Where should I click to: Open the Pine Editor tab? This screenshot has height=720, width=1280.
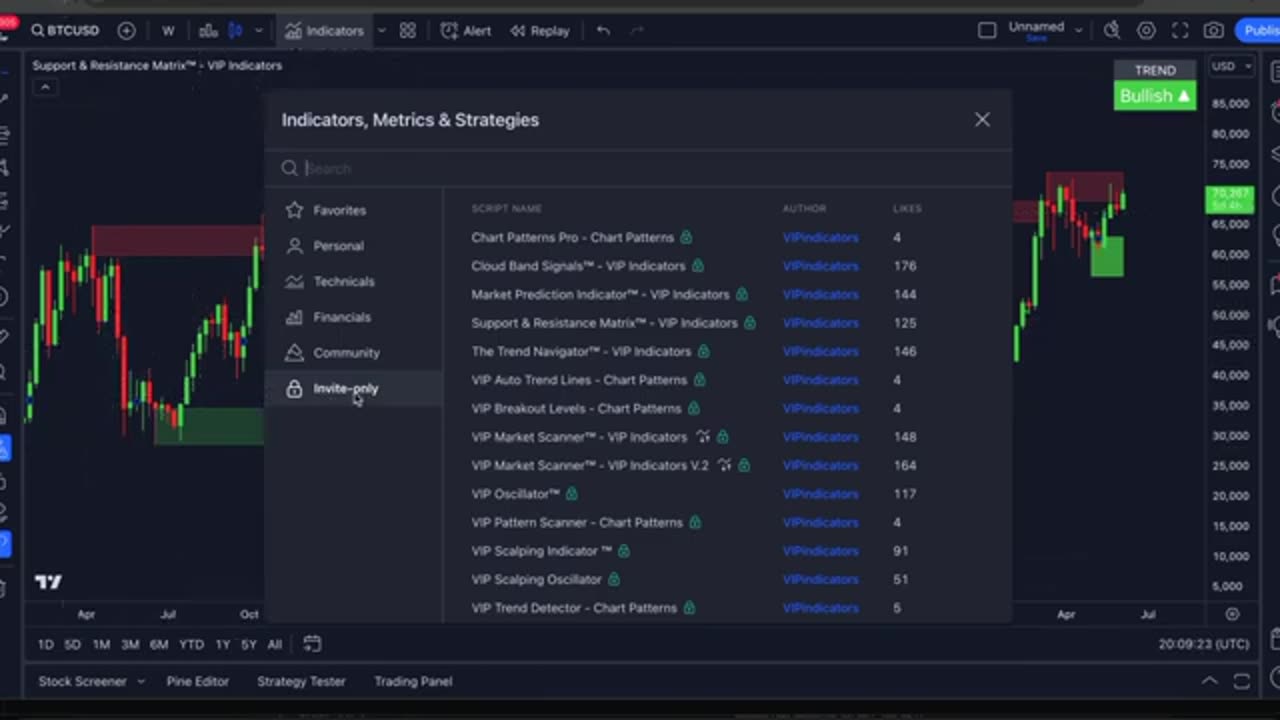tap(197, 682)
